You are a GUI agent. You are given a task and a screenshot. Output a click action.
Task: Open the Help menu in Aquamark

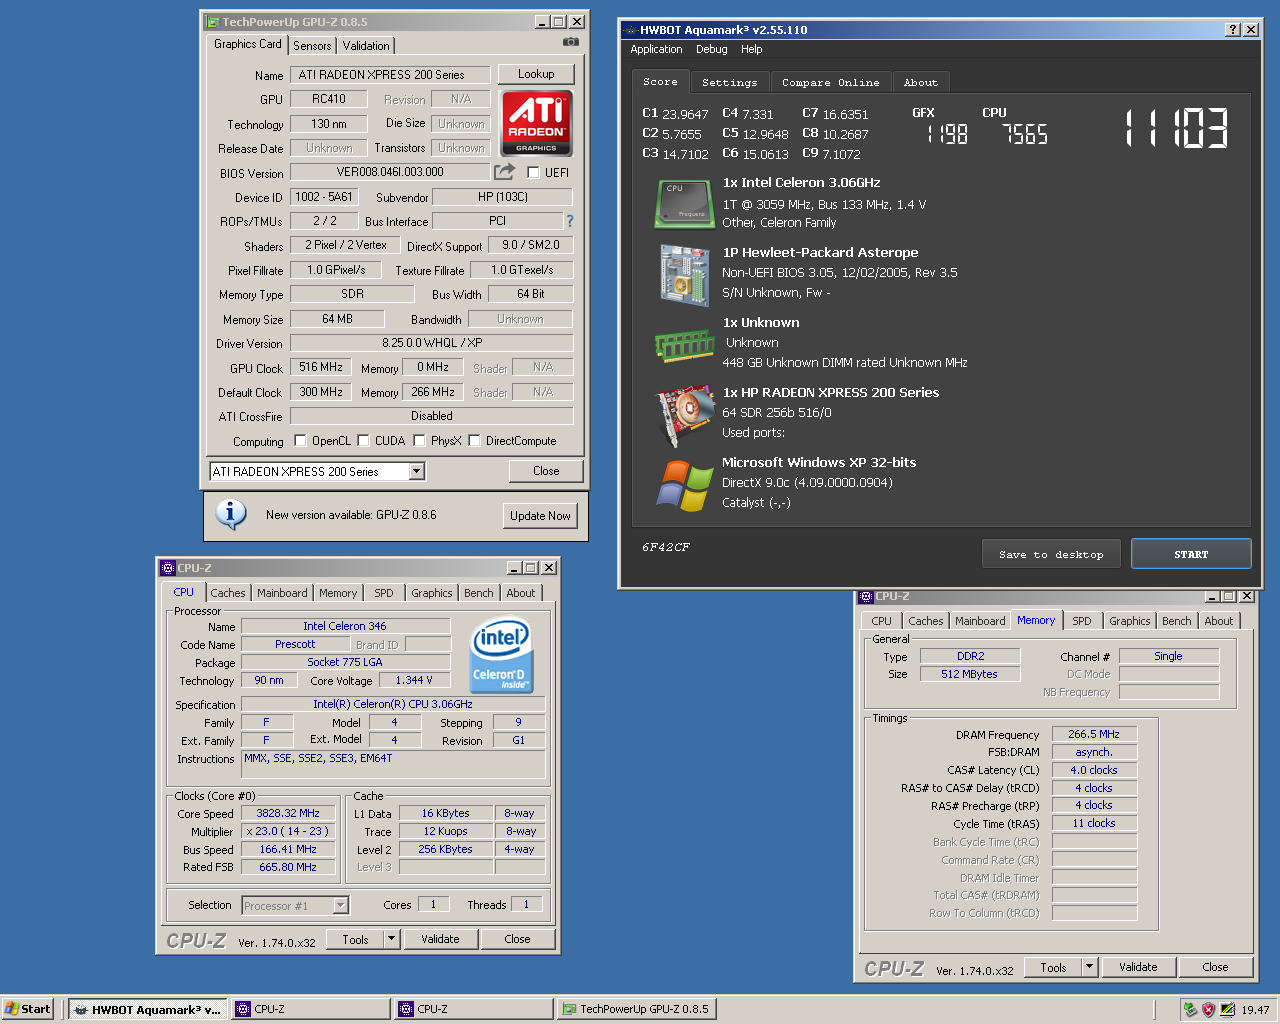[752, 49]
